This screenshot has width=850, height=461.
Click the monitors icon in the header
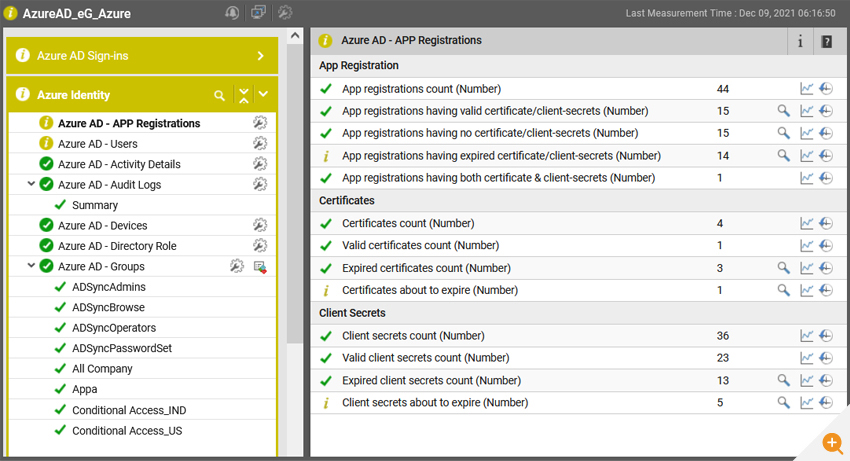[258, 12]
